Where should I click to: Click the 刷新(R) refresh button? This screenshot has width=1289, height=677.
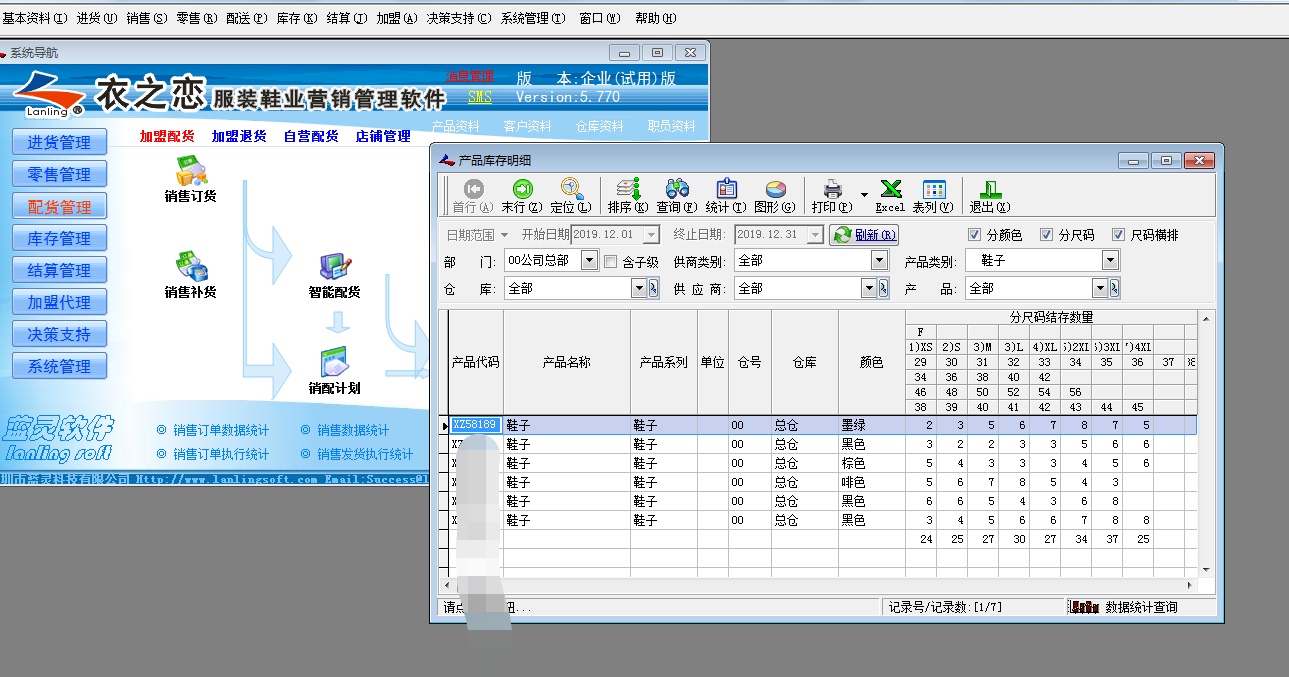point(866,234)
